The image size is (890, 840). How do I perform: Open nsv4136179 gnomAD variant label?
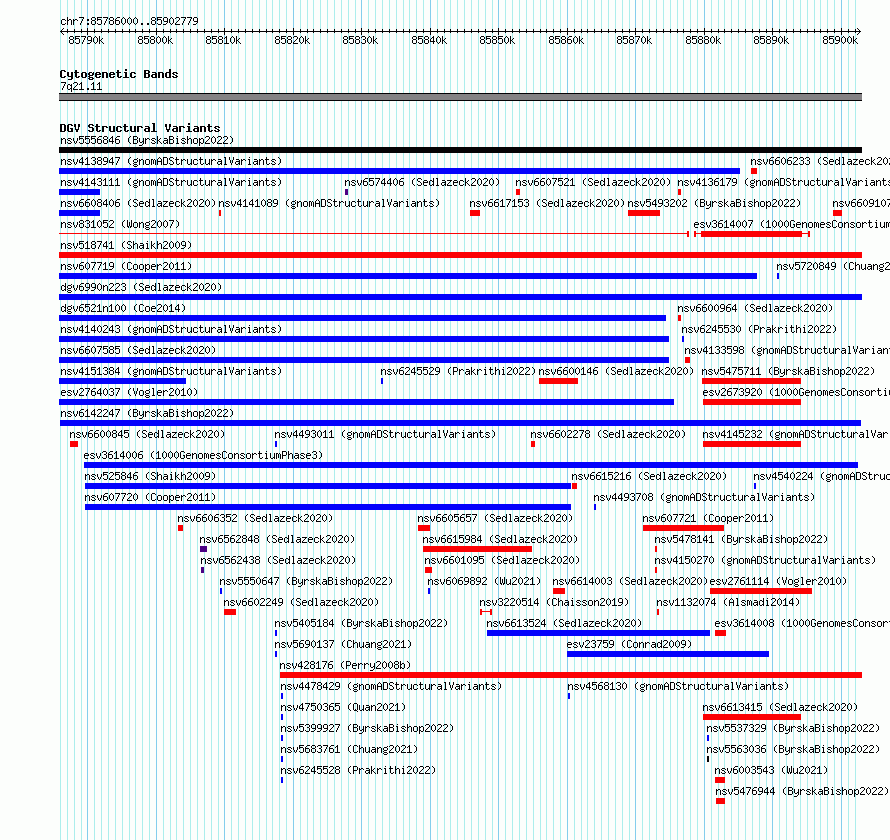(x=783, y=182)
